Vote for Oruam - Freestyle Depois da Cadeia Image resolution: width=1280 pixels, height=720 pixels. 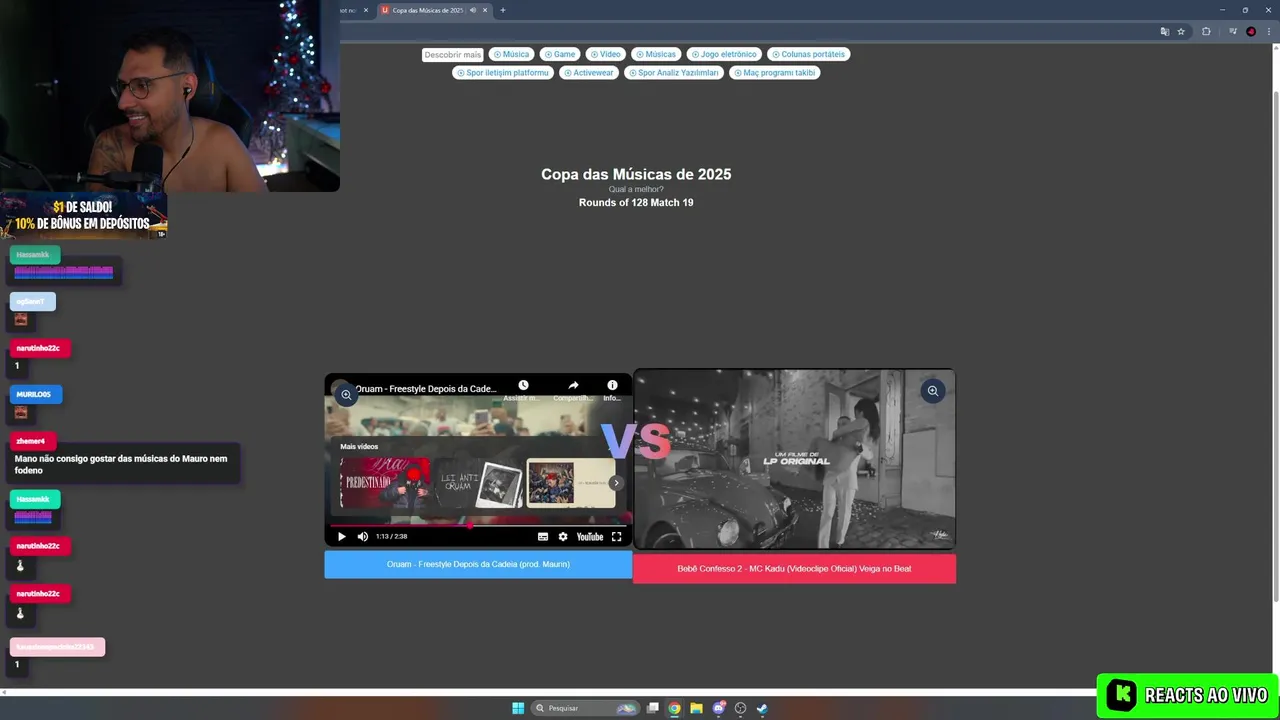point(478,564)
